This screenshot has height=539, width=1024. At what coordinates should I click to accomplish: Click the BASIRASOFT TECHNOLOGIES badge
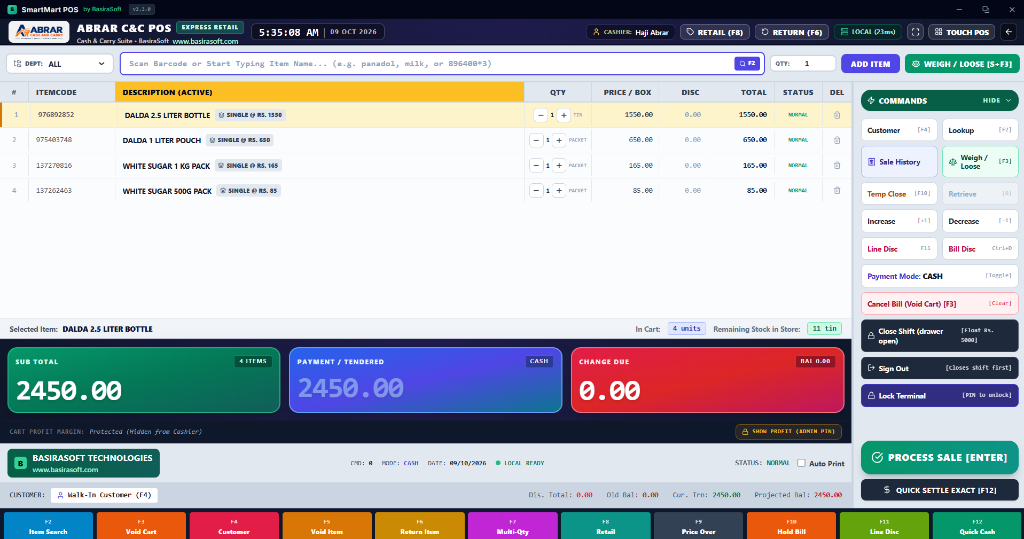coord(84,463)
